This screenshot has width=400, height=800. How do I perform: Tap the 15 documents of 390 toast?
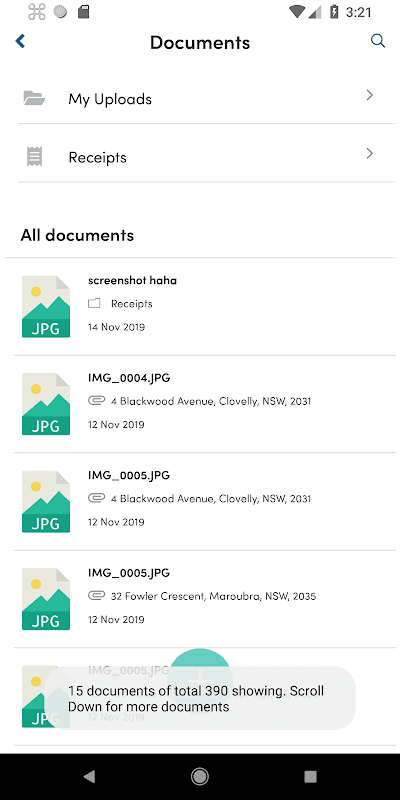click(x=200, y=698)
